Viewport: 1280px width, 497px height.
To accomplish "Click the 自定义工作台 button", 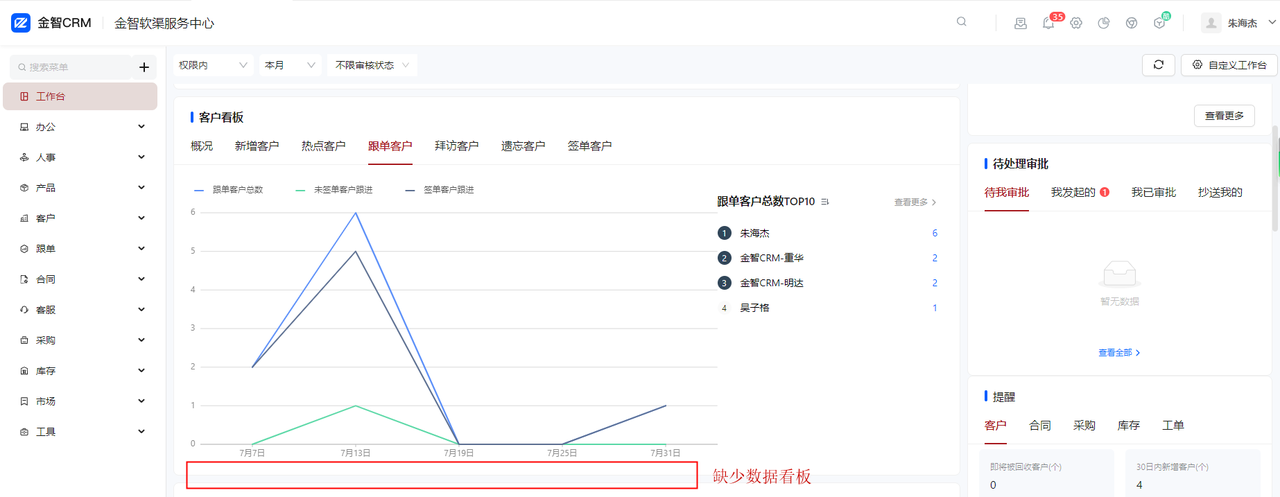I will point(1229,65).
